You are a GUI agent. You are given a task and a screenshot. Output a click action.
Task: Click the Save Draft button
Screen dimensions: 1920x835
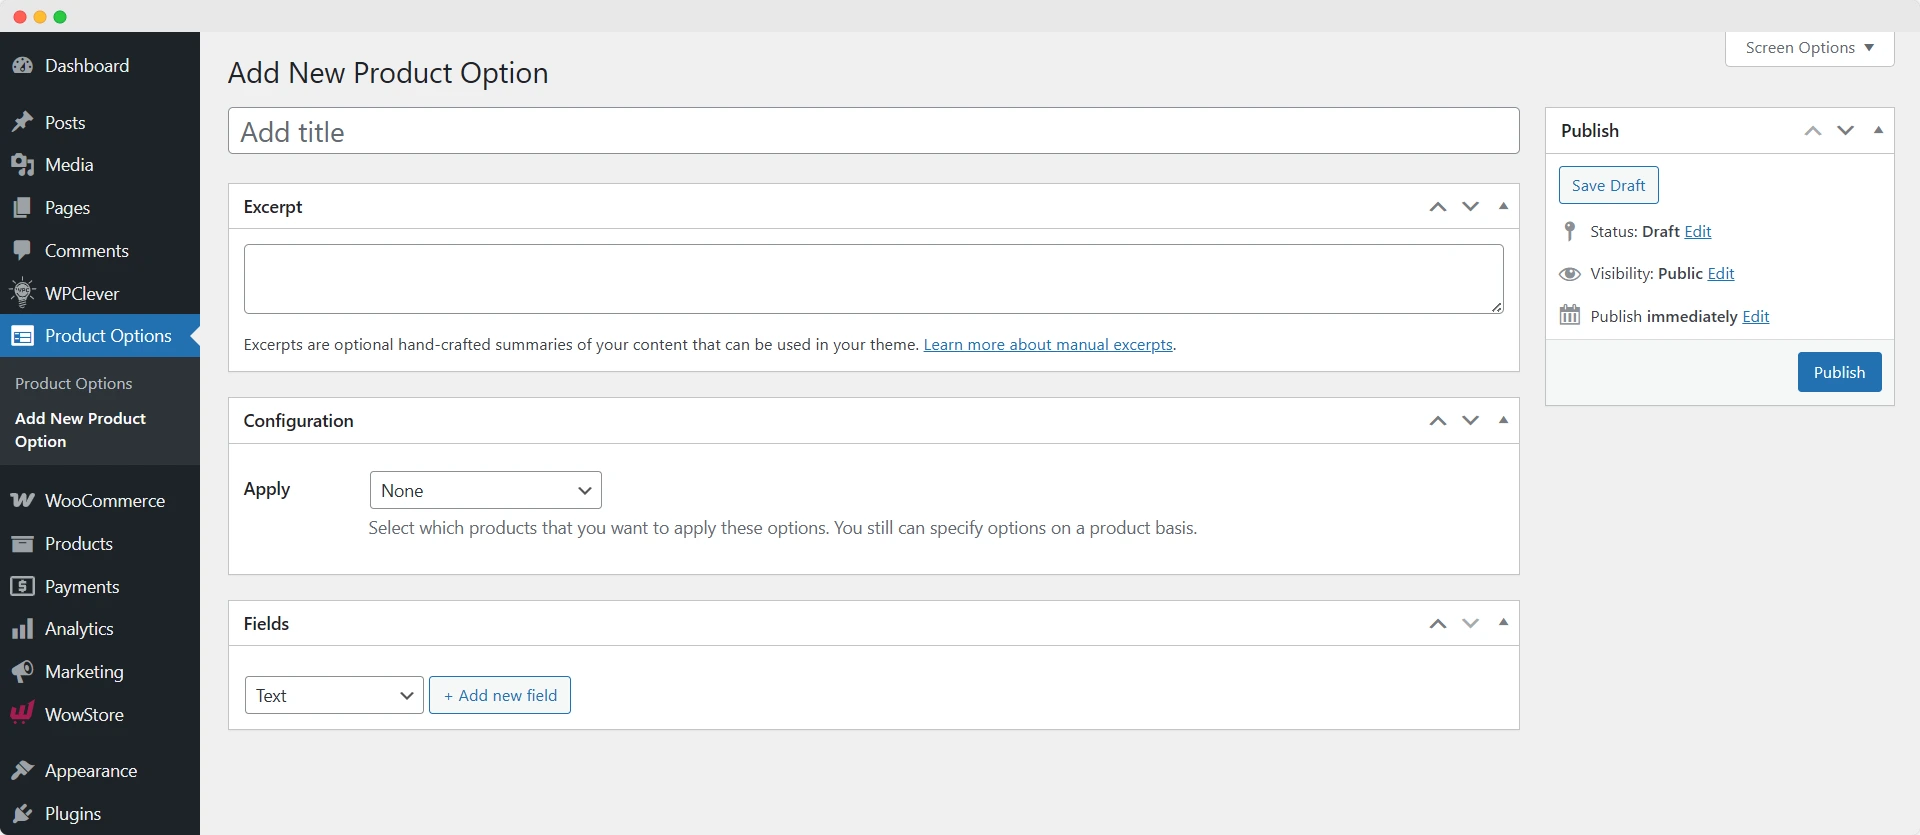1608,186
